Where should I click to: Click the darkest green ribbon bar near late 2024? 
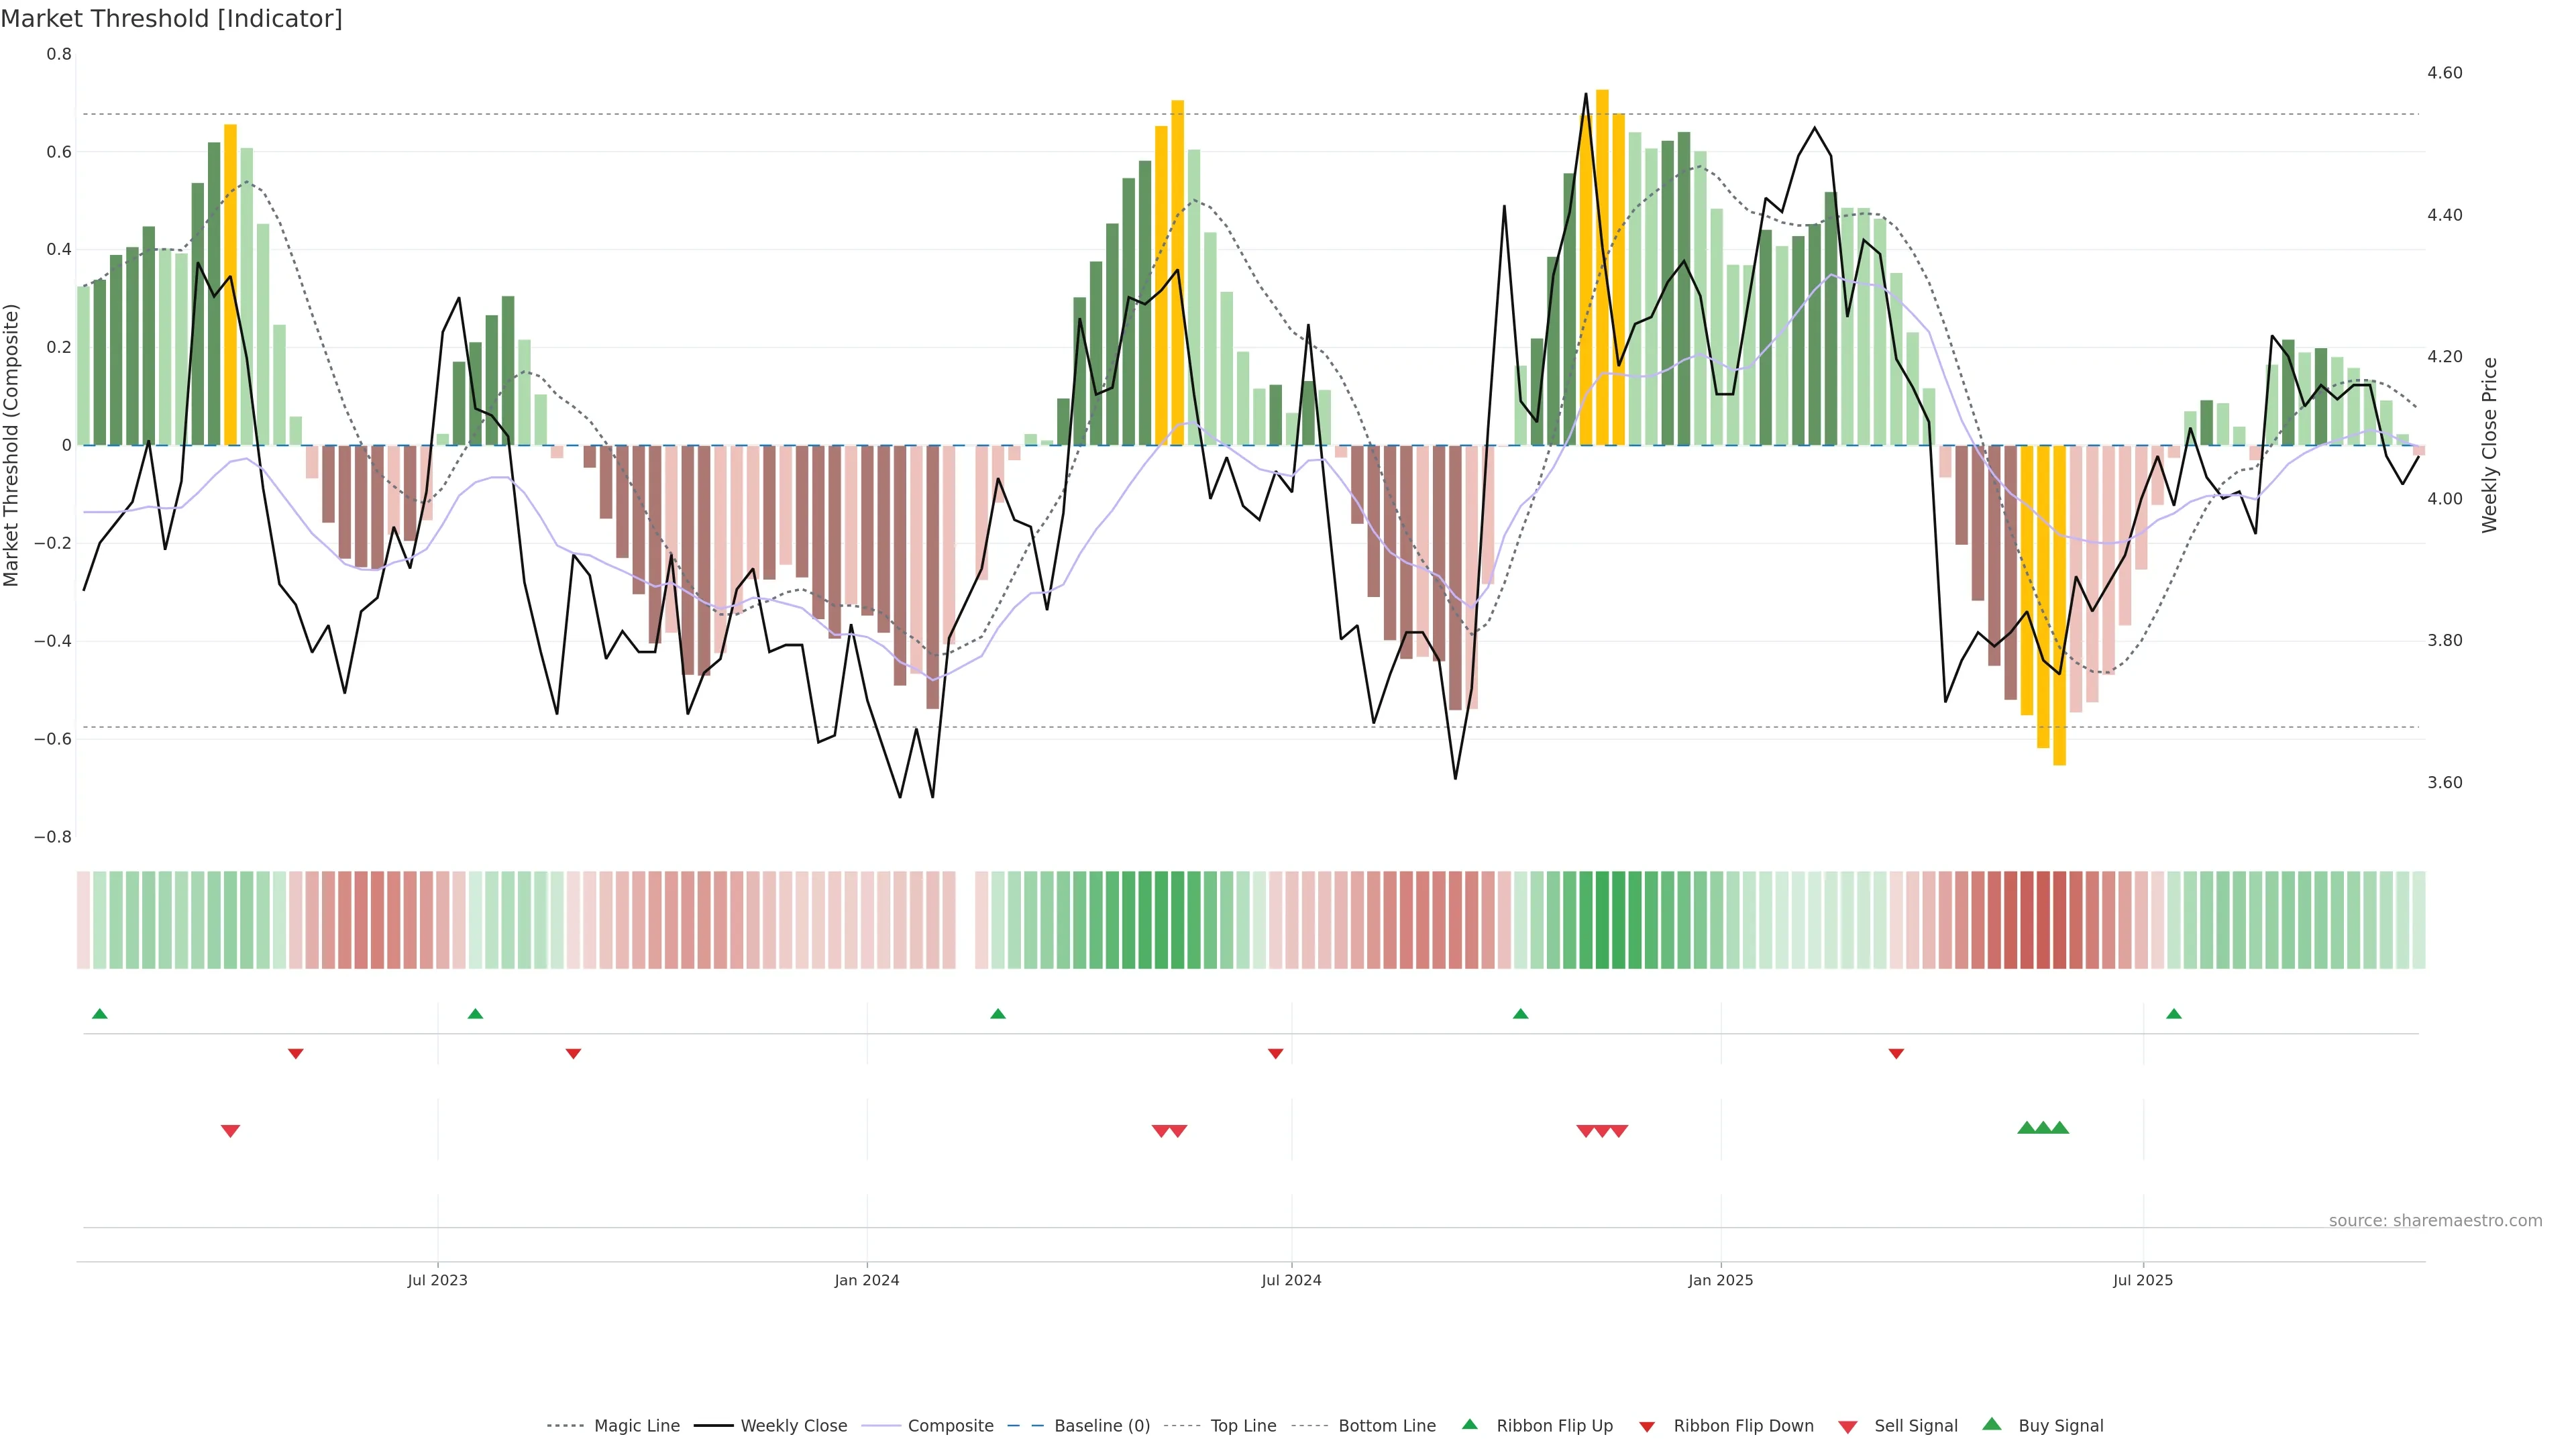click(x=1602, y=920)
